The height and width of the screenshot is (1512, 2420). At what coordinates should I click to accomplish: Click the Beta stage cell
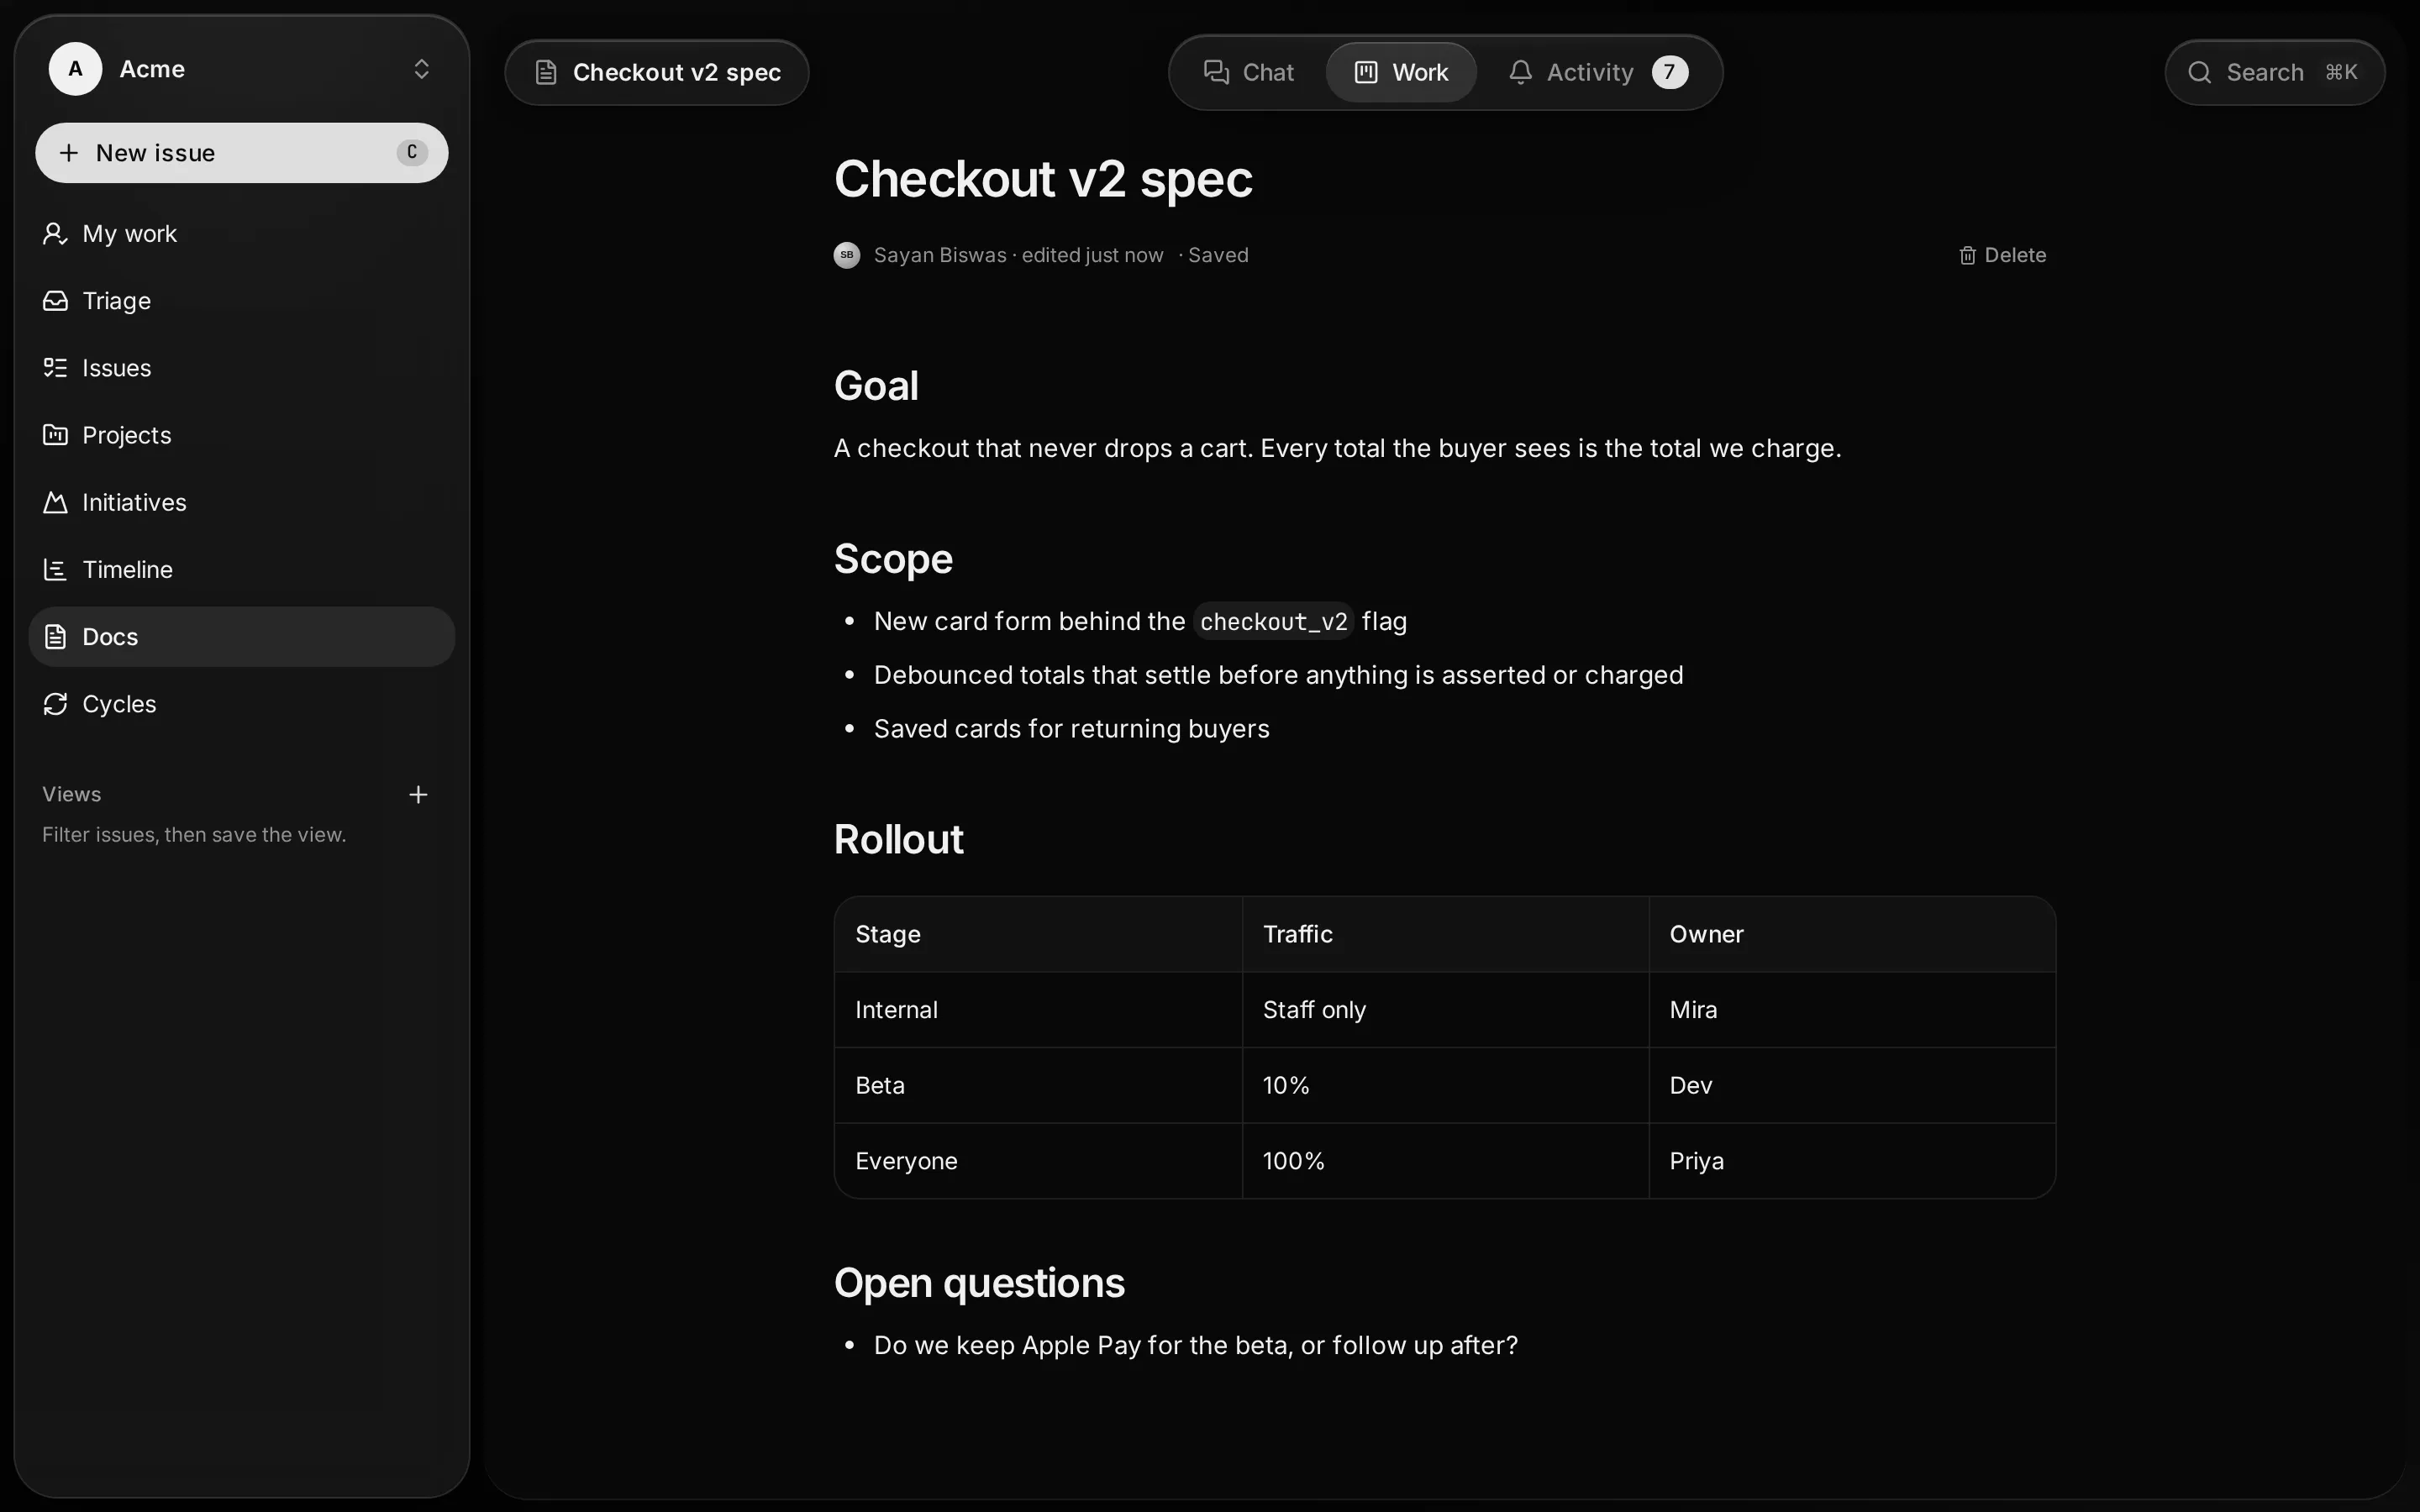[1038, 1086]
